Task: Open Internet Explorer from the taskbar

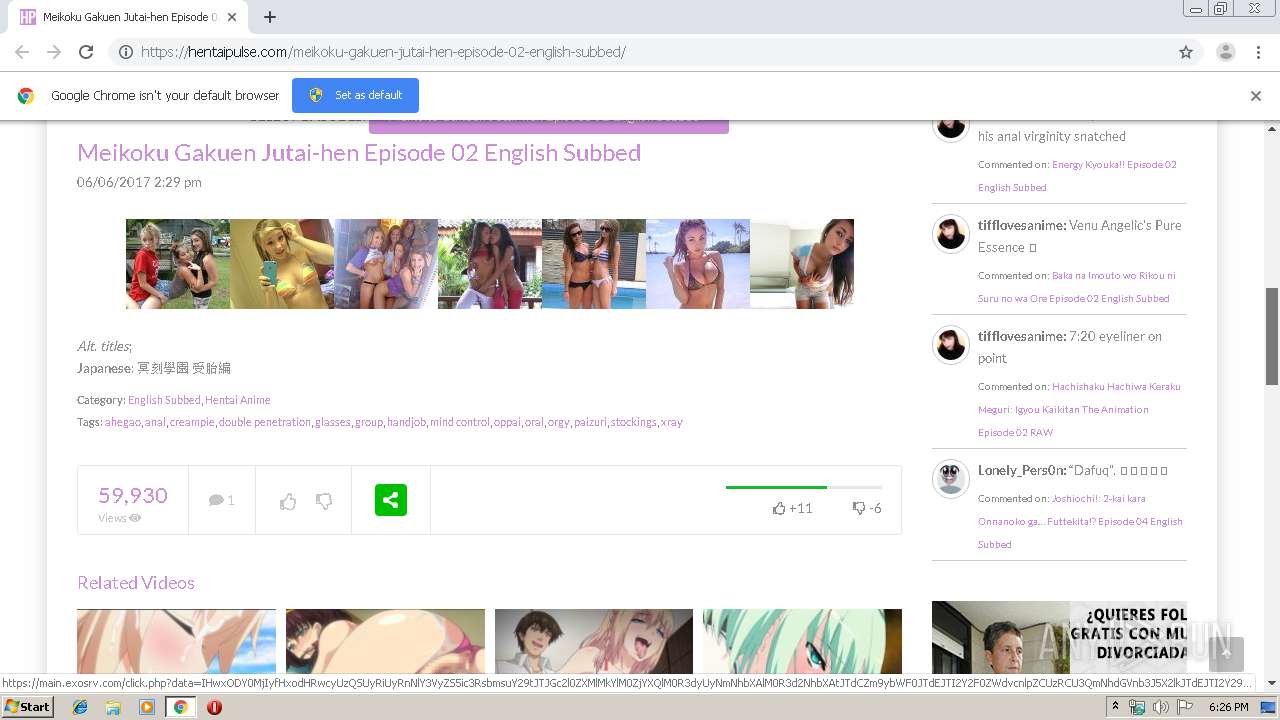Action: 80,707
